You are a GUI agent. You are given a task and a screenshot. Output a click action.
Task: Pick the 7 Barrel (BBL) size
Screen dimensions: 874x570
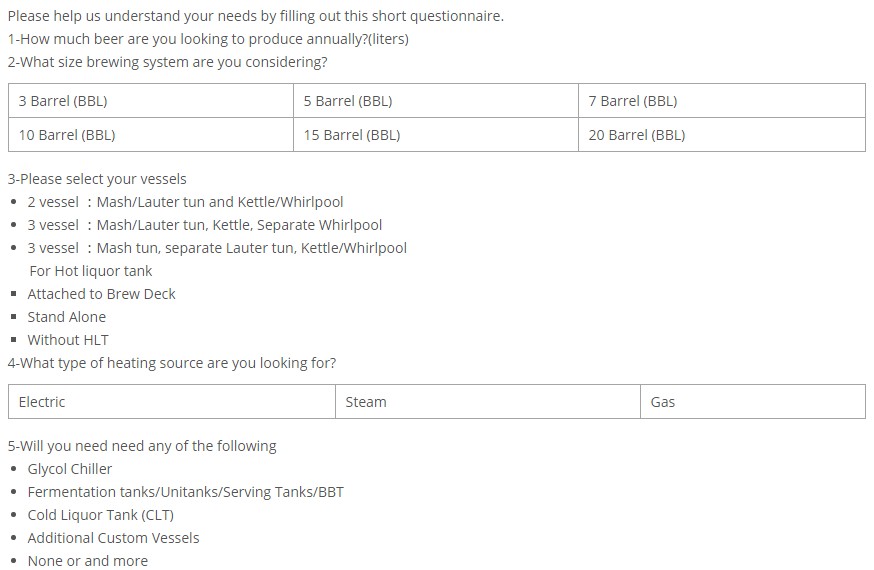coord(632,101)
